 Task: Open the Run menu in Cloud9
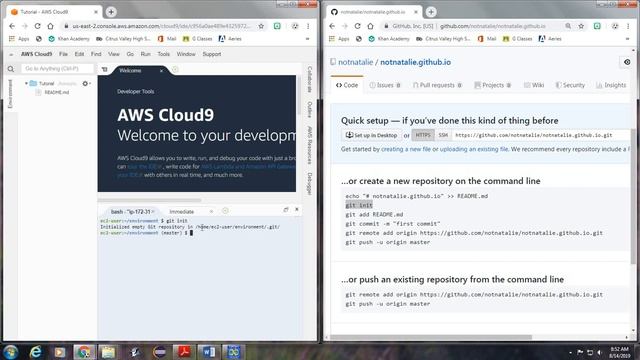pos(145,54)
